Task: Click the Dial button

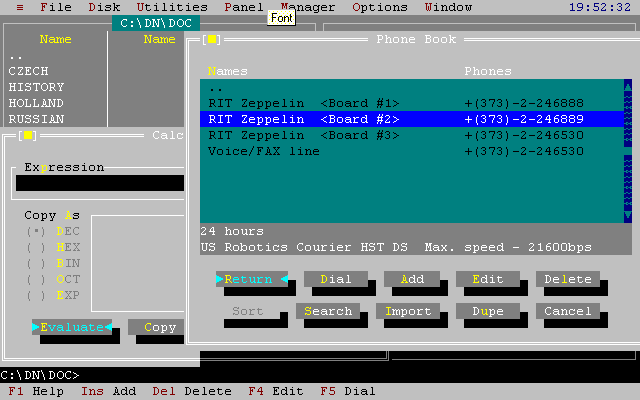Action: [x=336, y=279]
